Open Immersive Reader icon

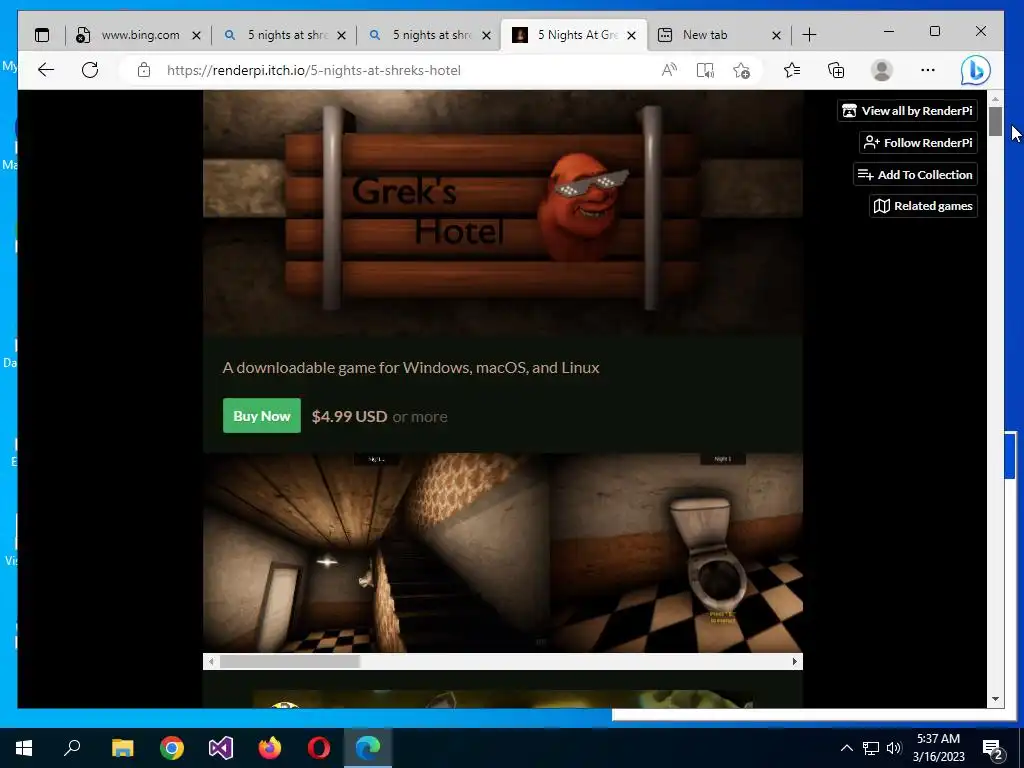(705, 70)
